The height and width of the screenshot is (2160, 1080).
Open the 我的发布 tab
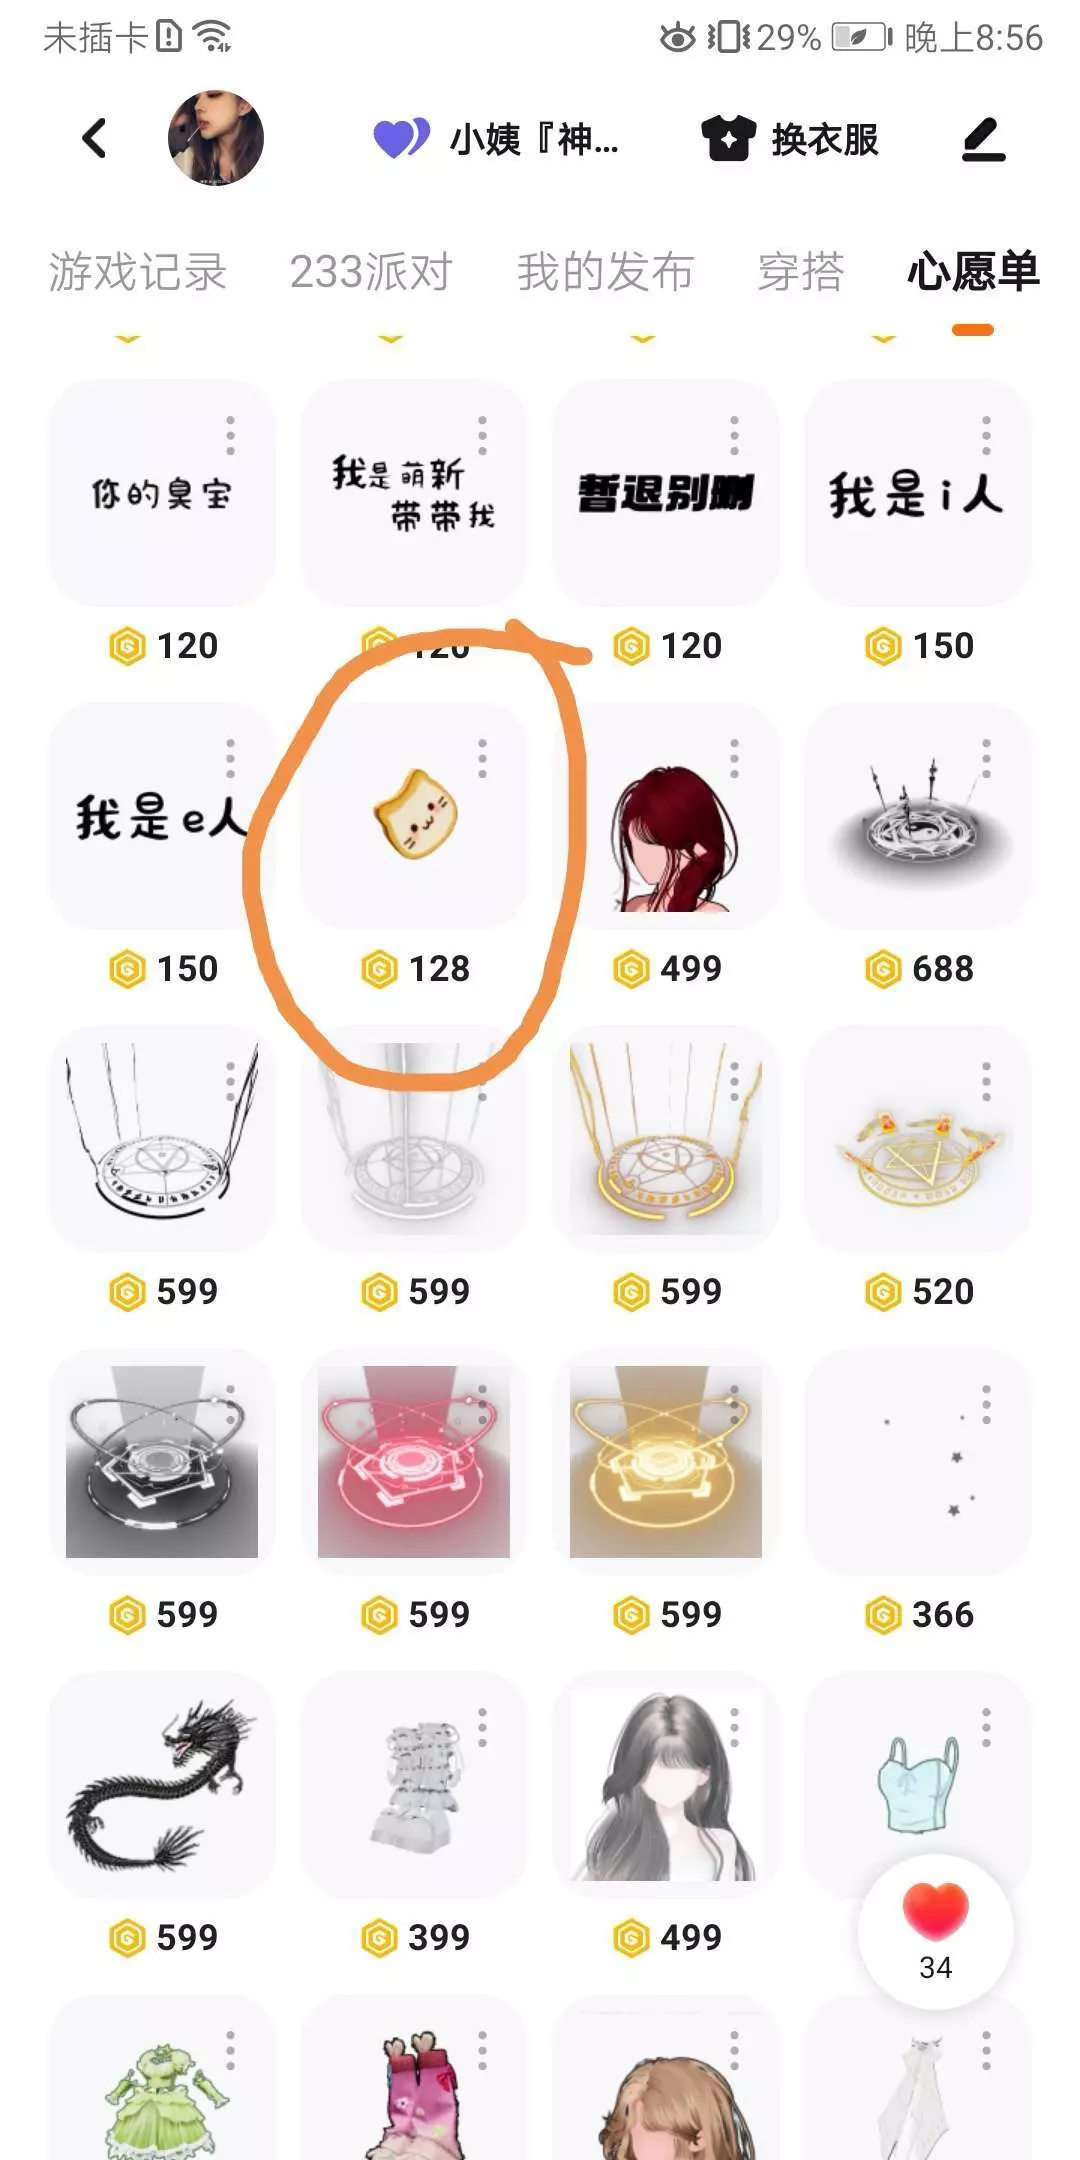tap(605, 272)
